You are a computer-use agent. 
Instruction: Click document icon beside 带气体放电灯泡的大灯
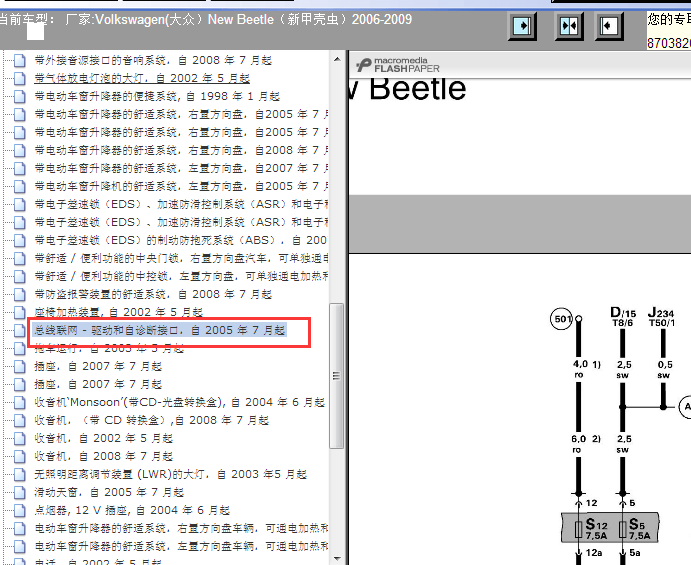19,78
